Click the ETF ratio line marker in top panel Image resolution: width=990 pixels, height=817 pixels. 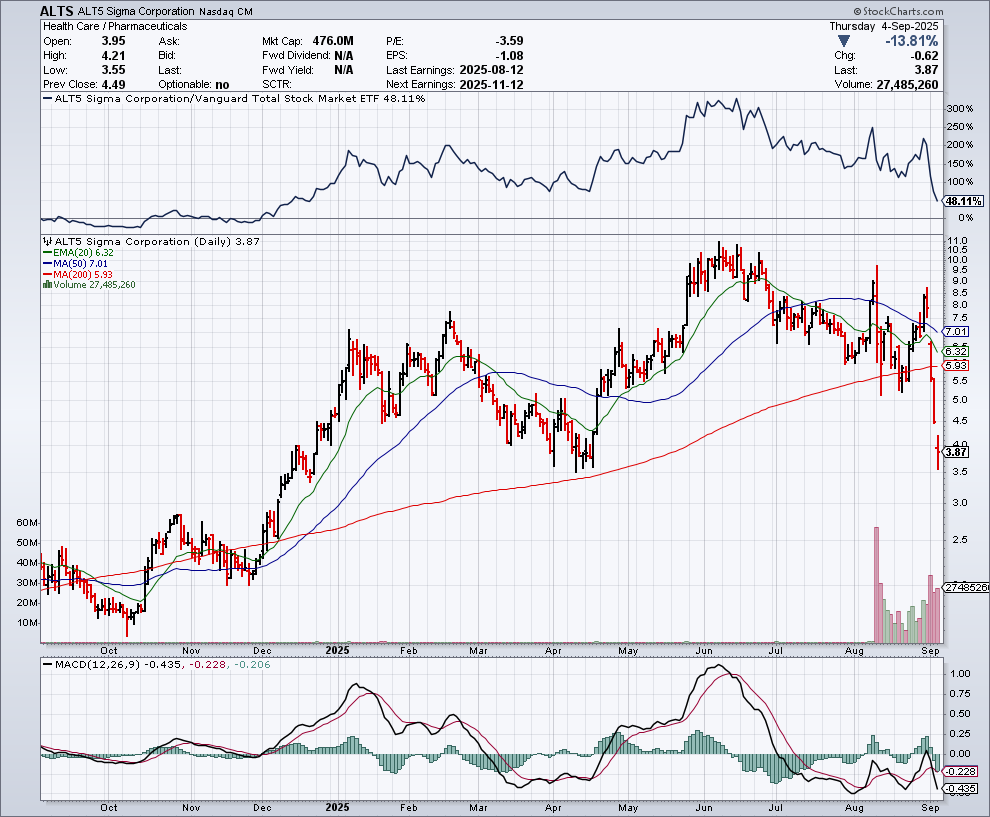[x=47, y=98]
